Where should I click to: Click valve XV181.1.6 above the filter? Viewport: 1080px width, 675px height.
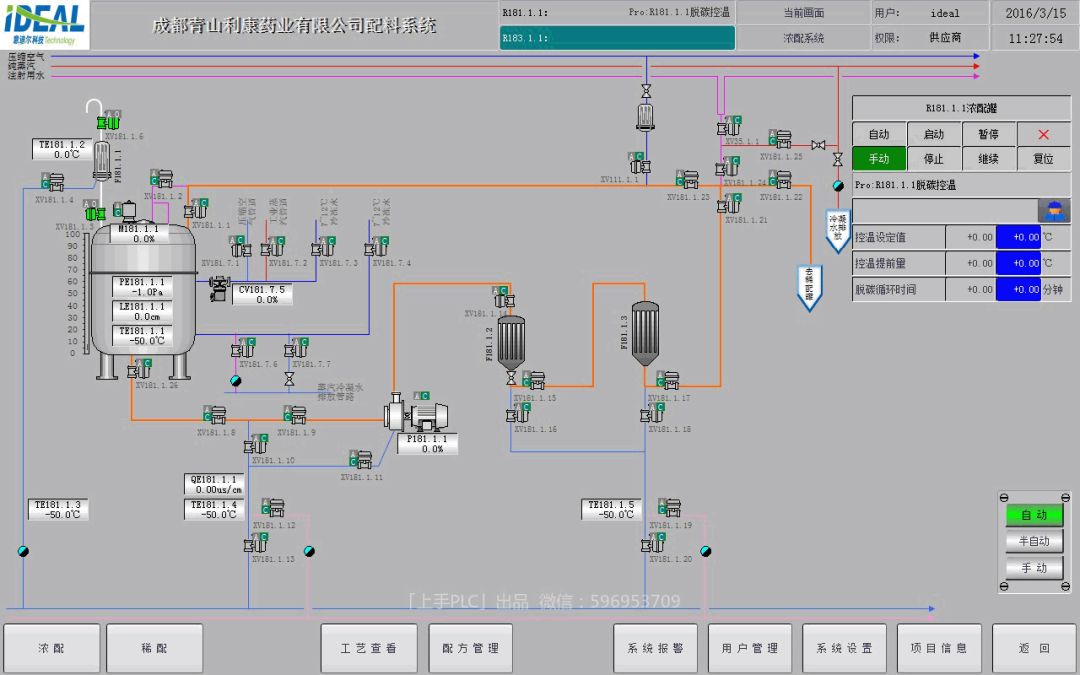[108, 122]
